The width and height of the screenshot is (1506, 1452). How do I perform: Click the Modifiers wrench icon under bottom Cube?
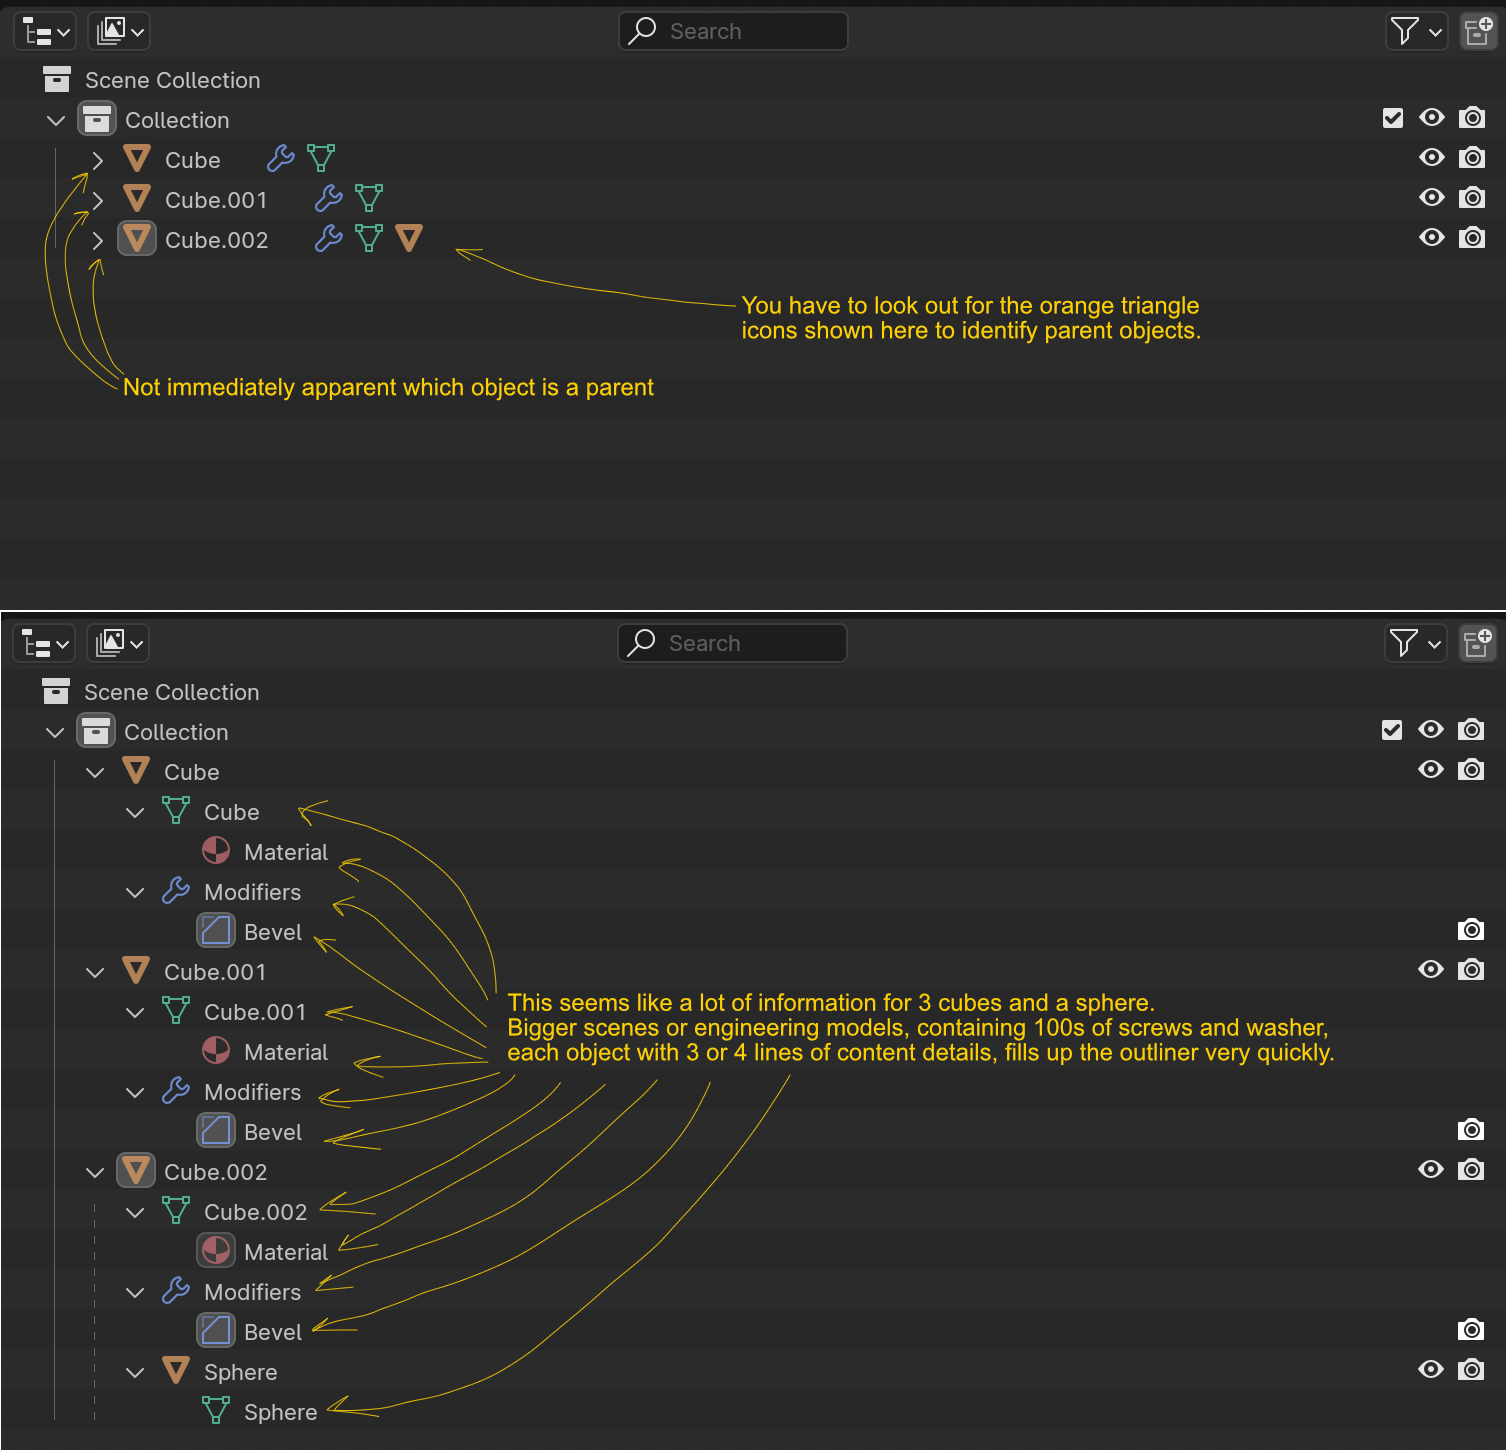pyautogui.click(x=176, y=891)
